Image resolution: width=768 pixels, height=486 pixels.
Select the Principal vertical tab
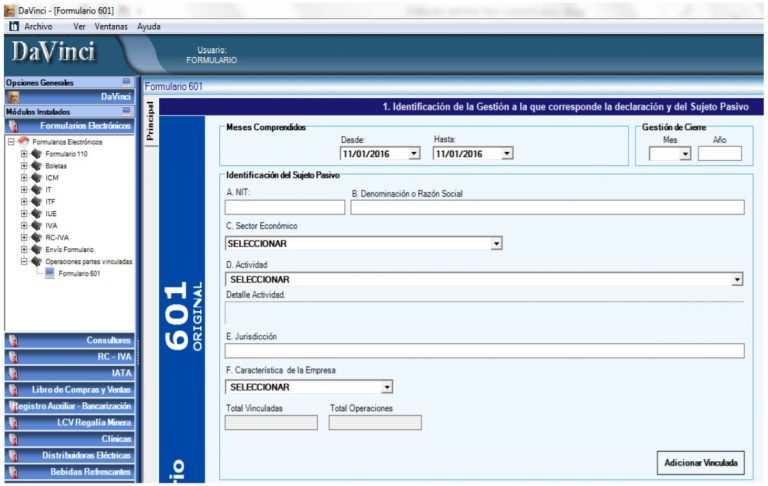[x=151, y=122]
